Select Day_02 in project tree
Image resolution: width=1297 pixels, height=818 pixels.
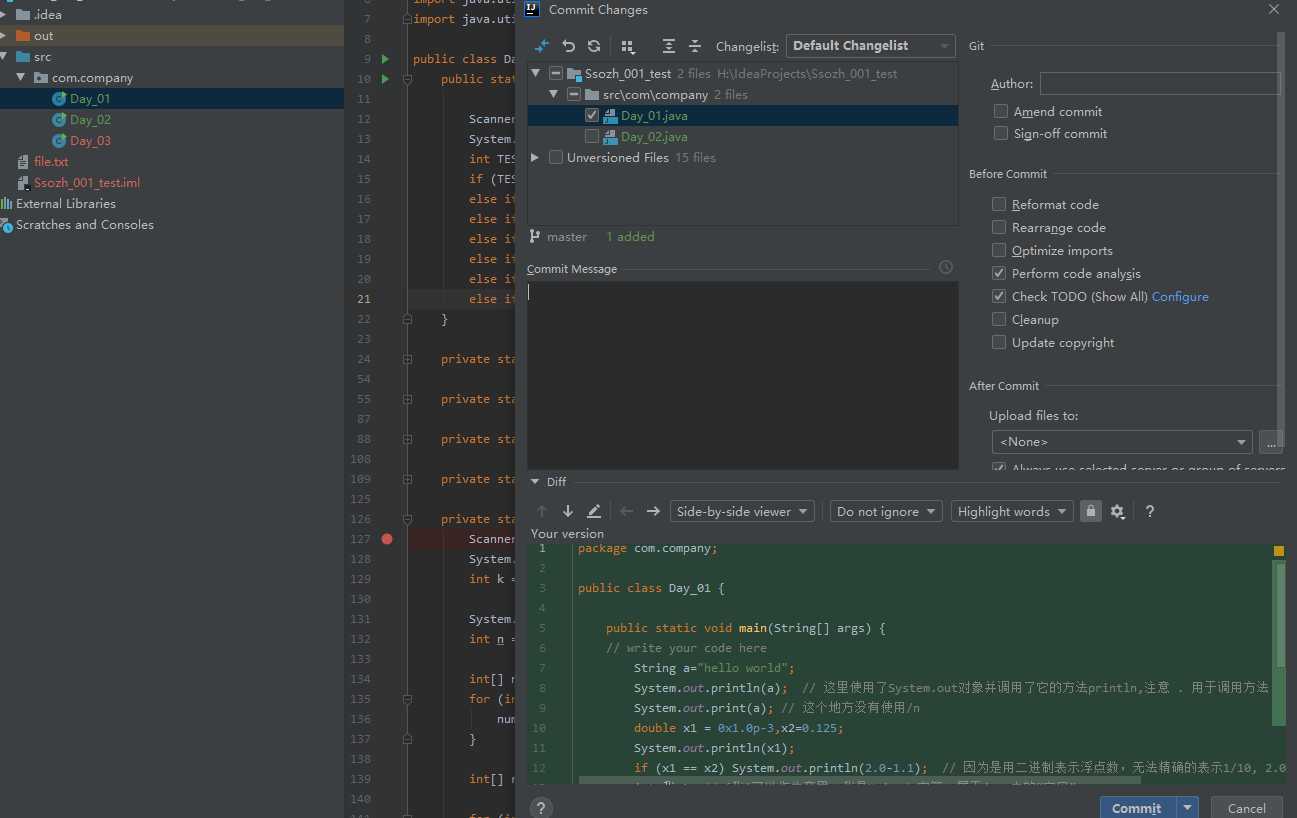coord(90,120)
